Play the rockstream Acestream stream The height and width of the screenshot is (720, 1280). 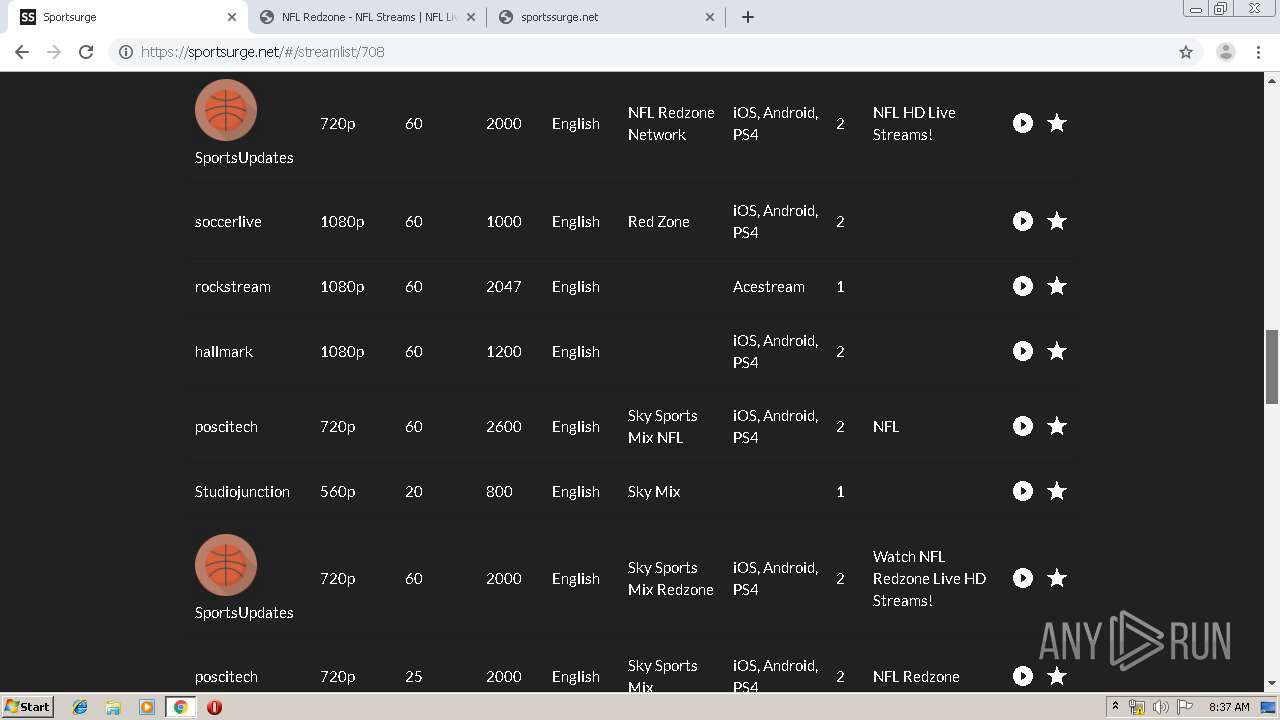click(x=1022, y=286)
